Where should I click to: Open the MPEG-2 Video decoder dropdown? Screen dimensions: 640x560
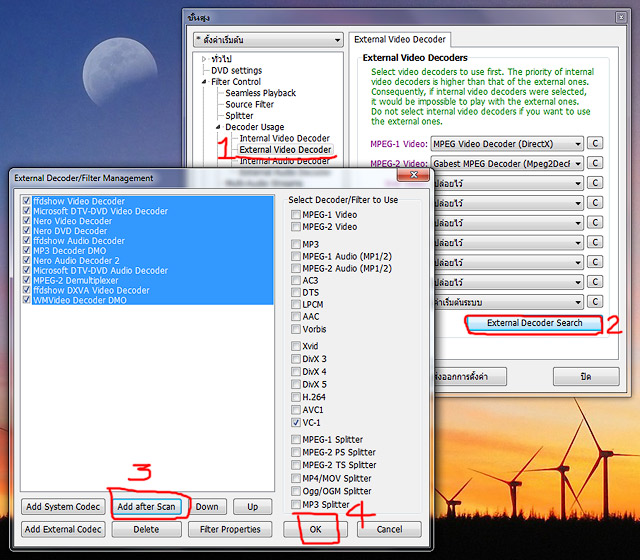click(x=507, y=164)
